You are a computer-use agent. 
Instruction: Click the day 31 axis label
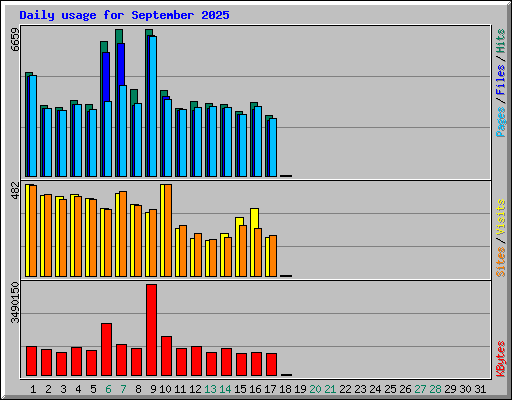pyautogui.click(x=480, y=389)
